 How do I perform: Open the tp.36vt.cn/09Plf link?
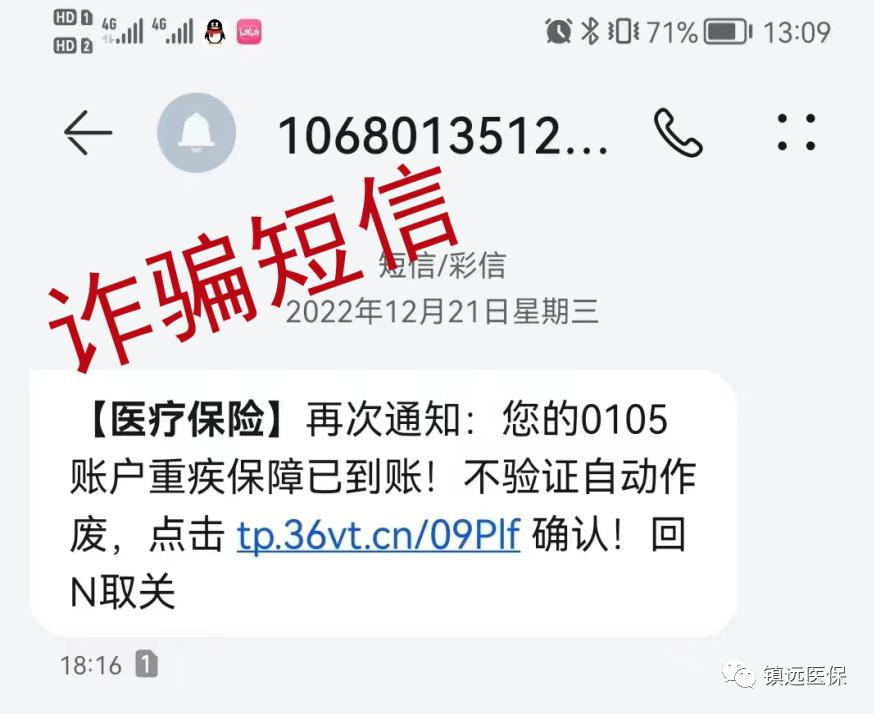tap(378, 535)
